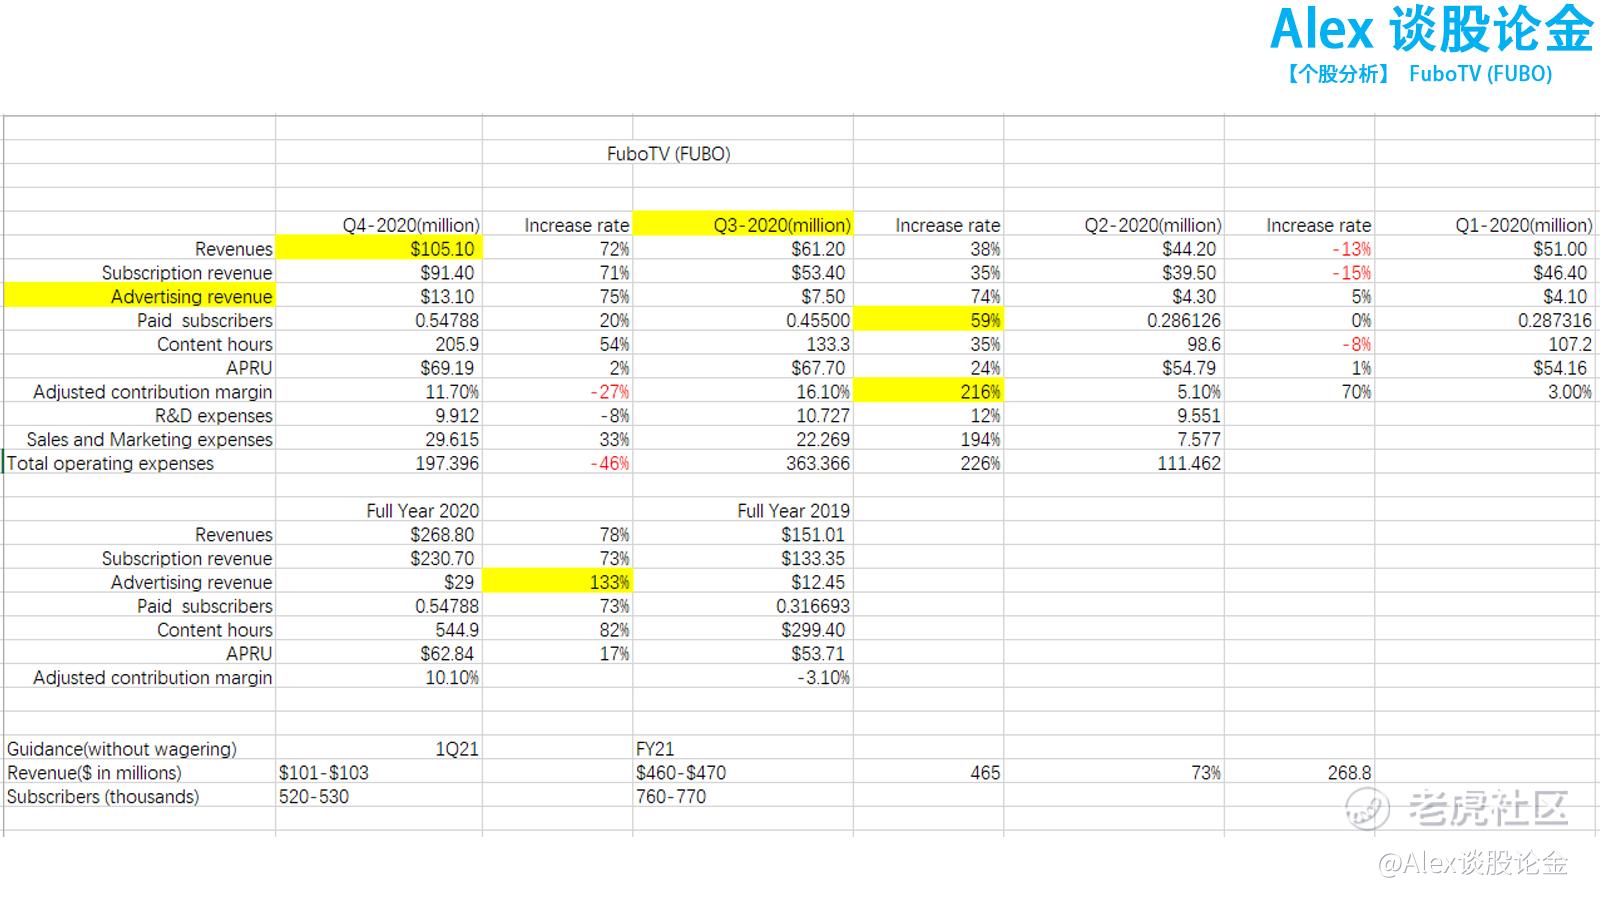1600x900 pixels.
Task: Click the $230.70 subscription revenue cell
Action: [x=379, y=559]
